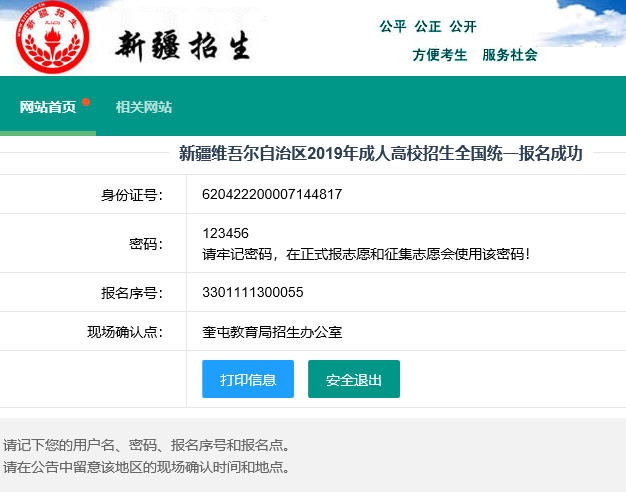Click the 密码 field label
626x501 pixels.
pos(145,243)
